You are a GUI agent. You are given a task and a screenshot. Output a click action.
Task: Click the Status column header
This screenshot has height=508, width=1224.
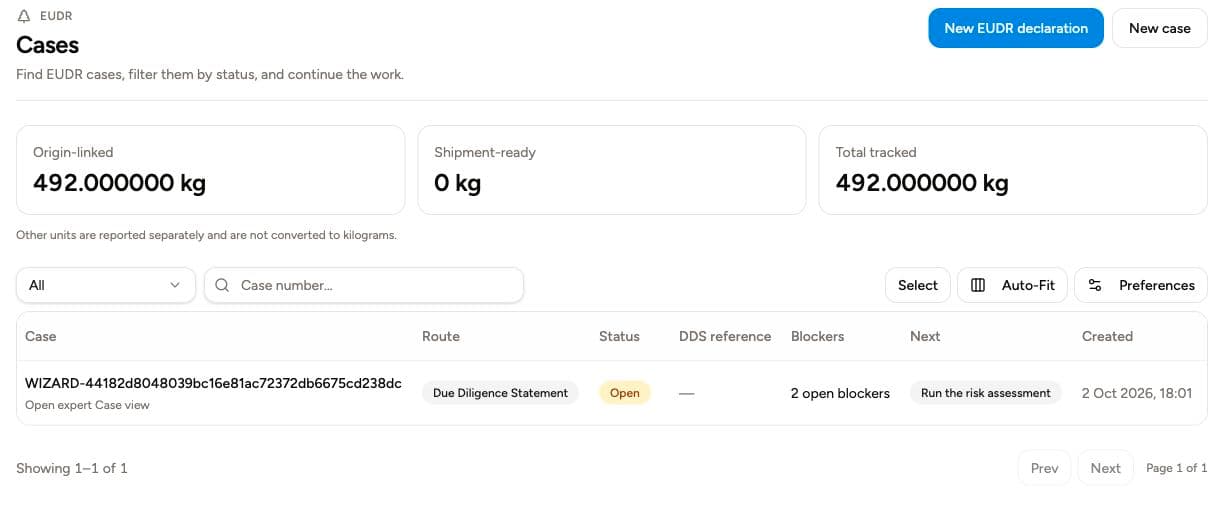(x=619, y=336)
